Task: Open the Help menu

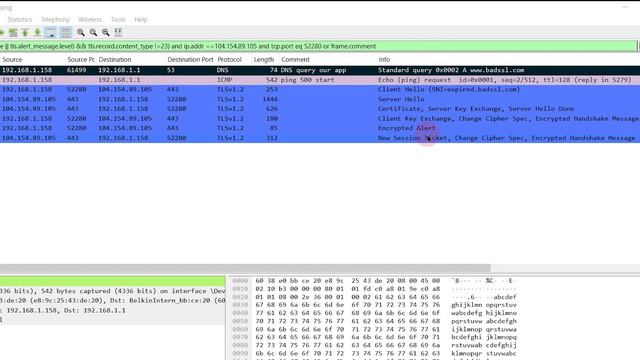Action: click(x=141, y=20)
